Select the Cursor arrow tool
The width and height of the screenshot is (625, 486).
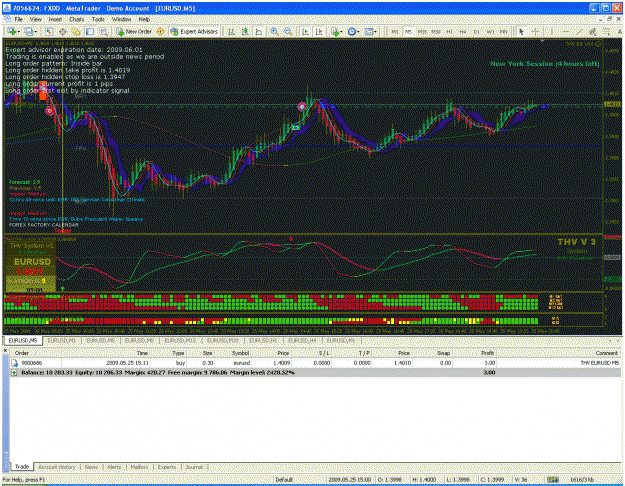(521, 31)
